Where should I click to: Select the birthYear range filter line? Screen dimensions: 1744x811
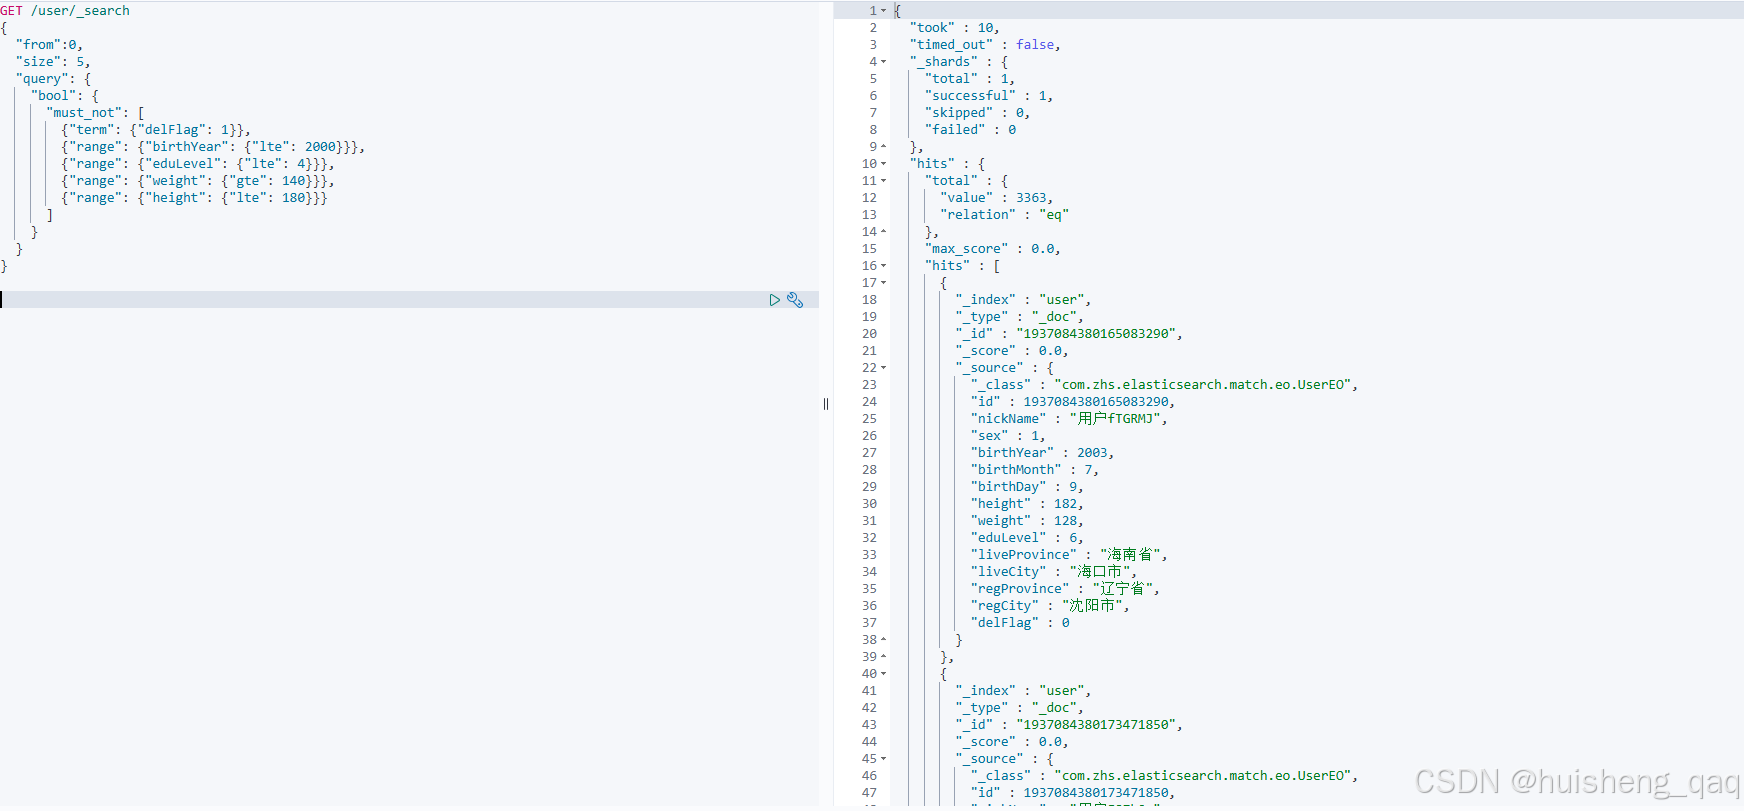point(213,147)
